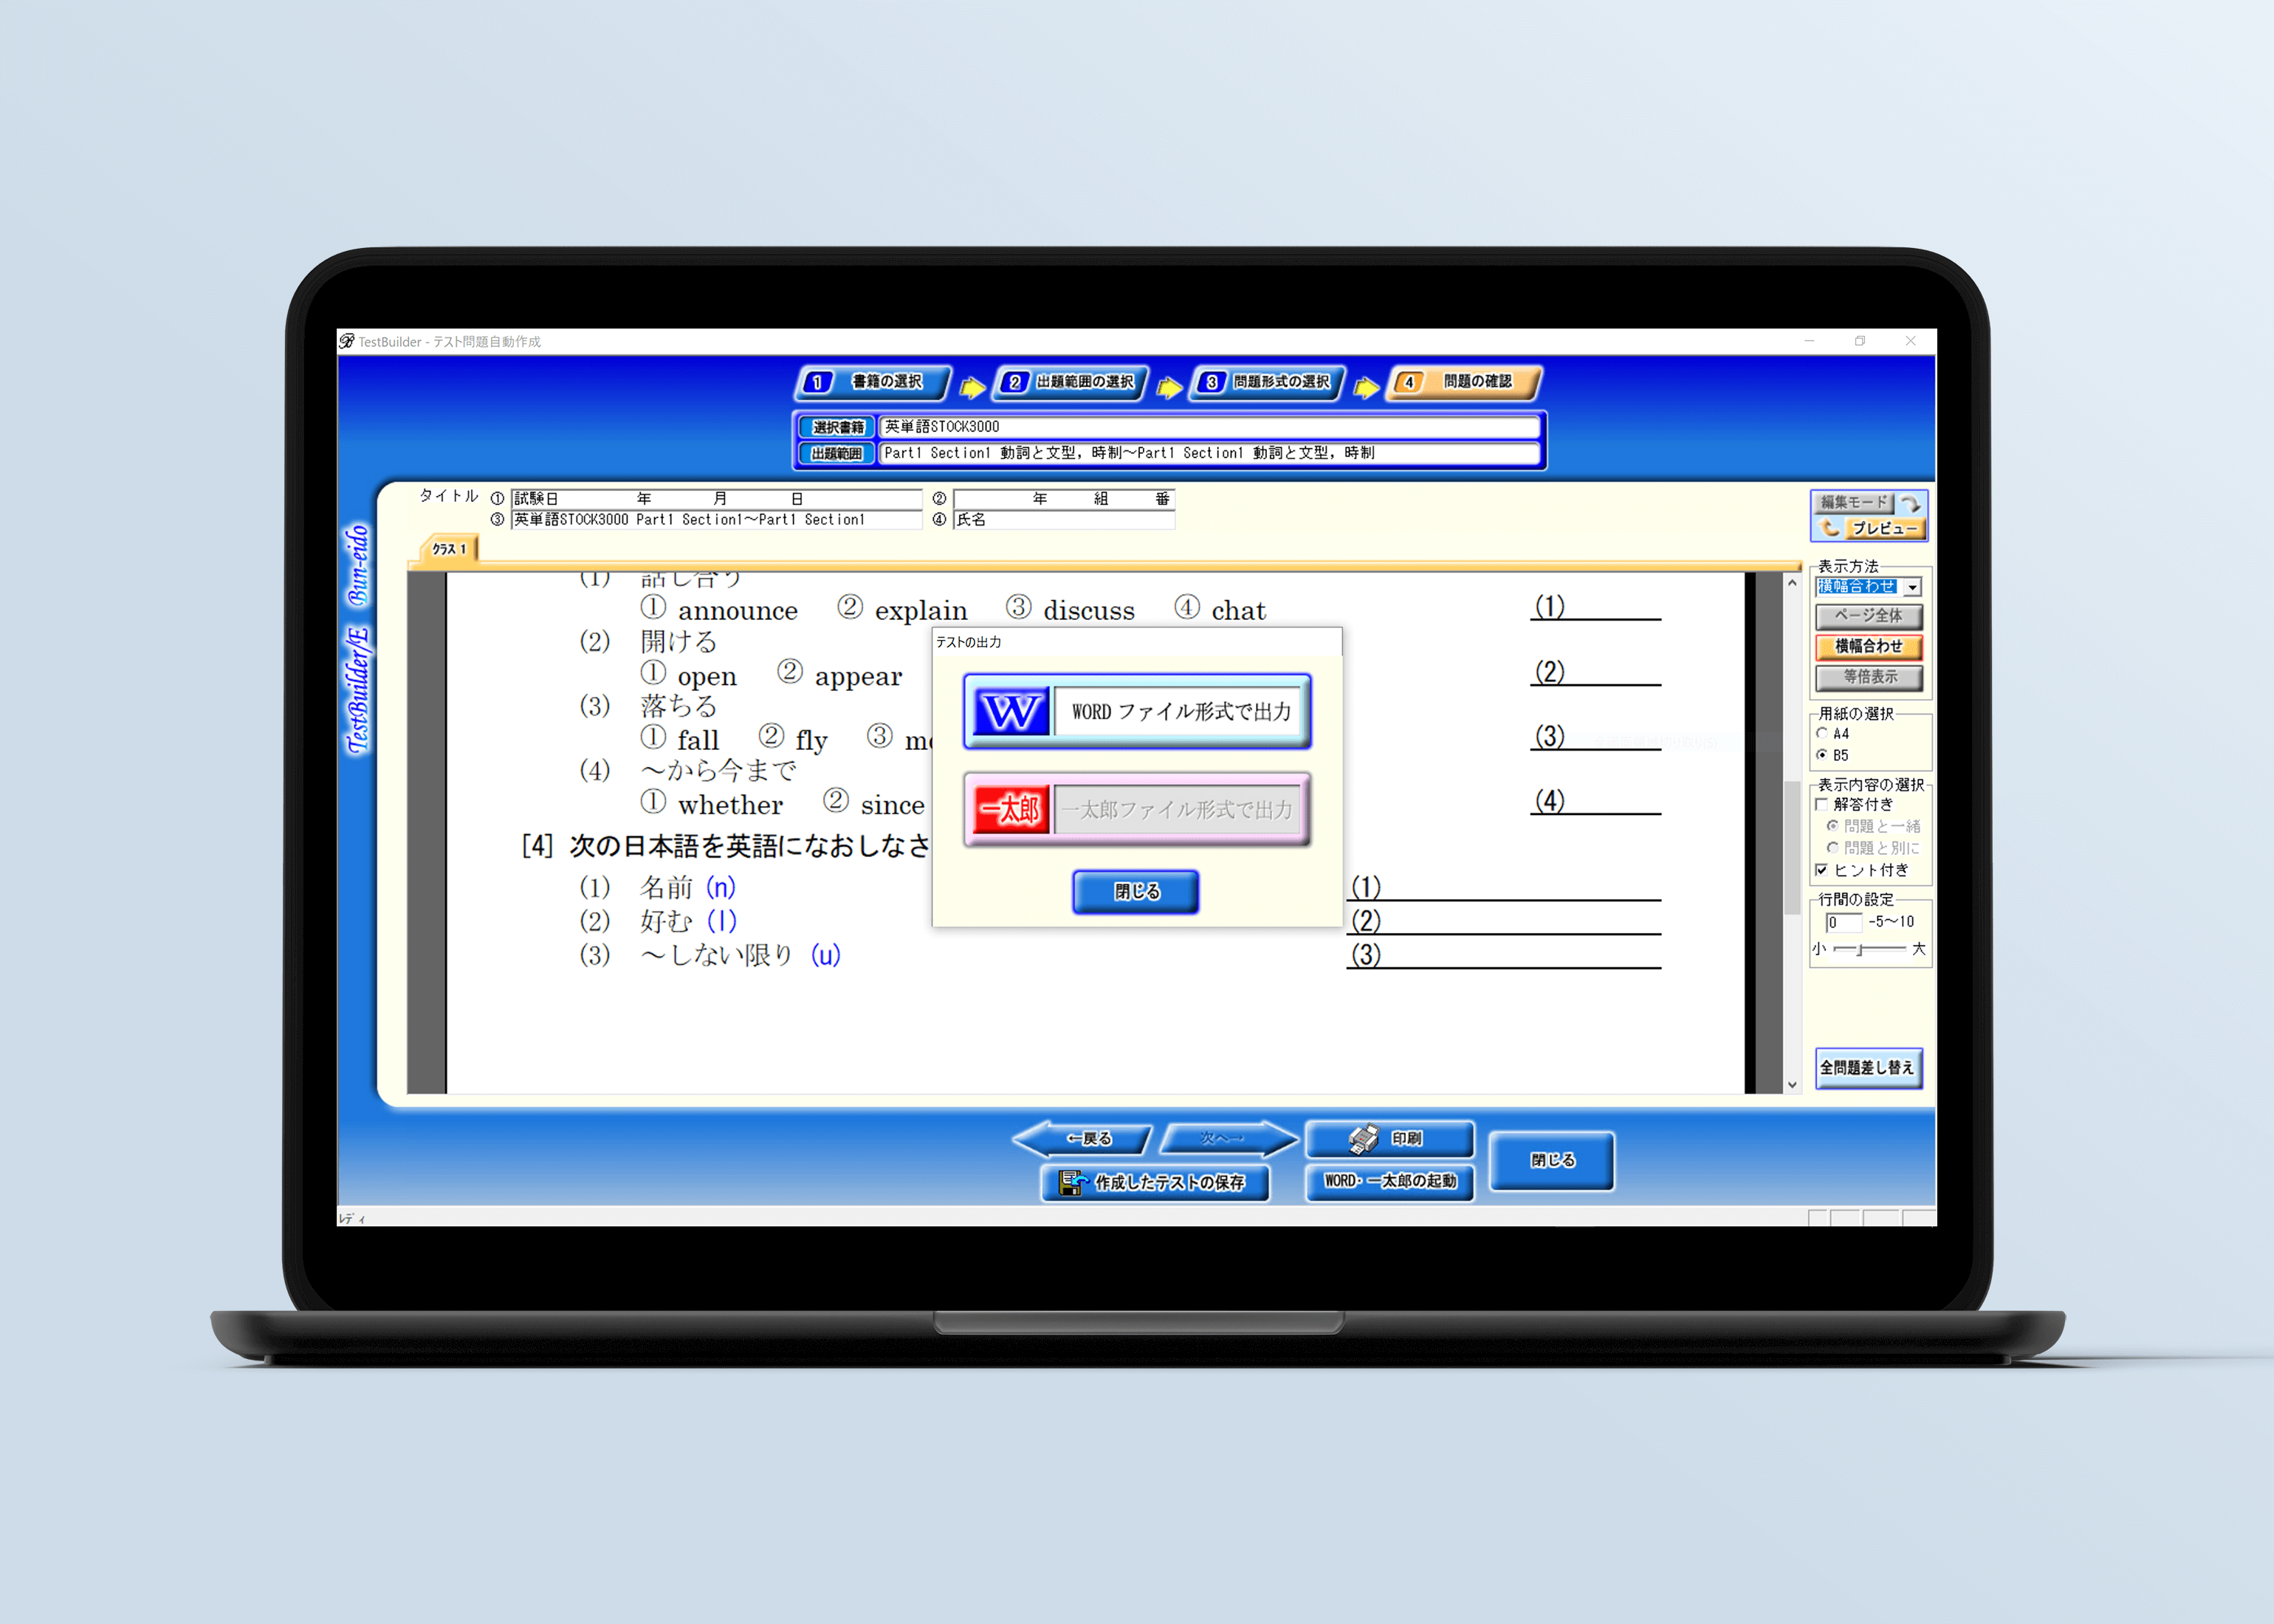Click 一太郎ファイル形式で出力 button
2274x1624 pixels.
click(1137, 809)
